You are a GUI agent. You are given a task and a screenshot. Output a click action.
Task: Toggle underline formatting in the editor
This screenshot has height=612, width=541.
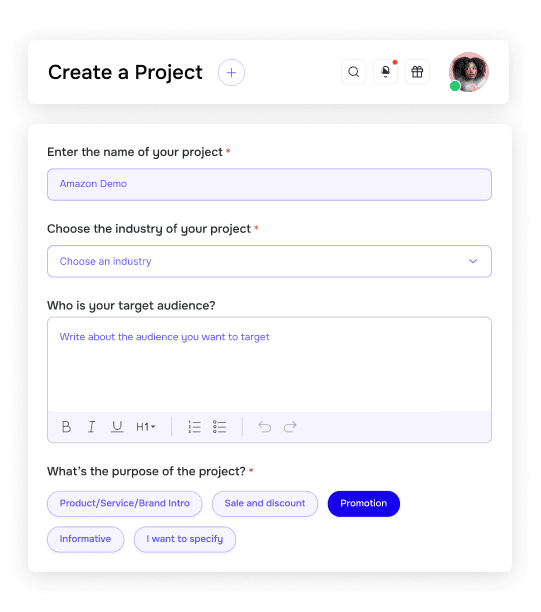point(117,427)
